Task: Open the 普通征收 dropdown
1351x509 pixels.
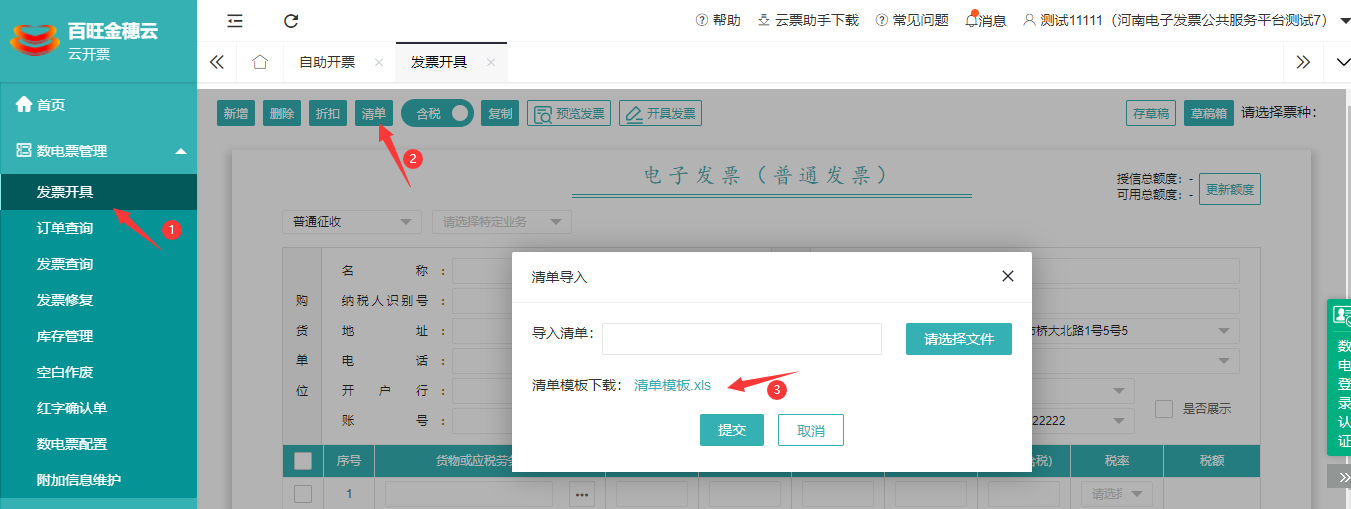Action: 353,222
